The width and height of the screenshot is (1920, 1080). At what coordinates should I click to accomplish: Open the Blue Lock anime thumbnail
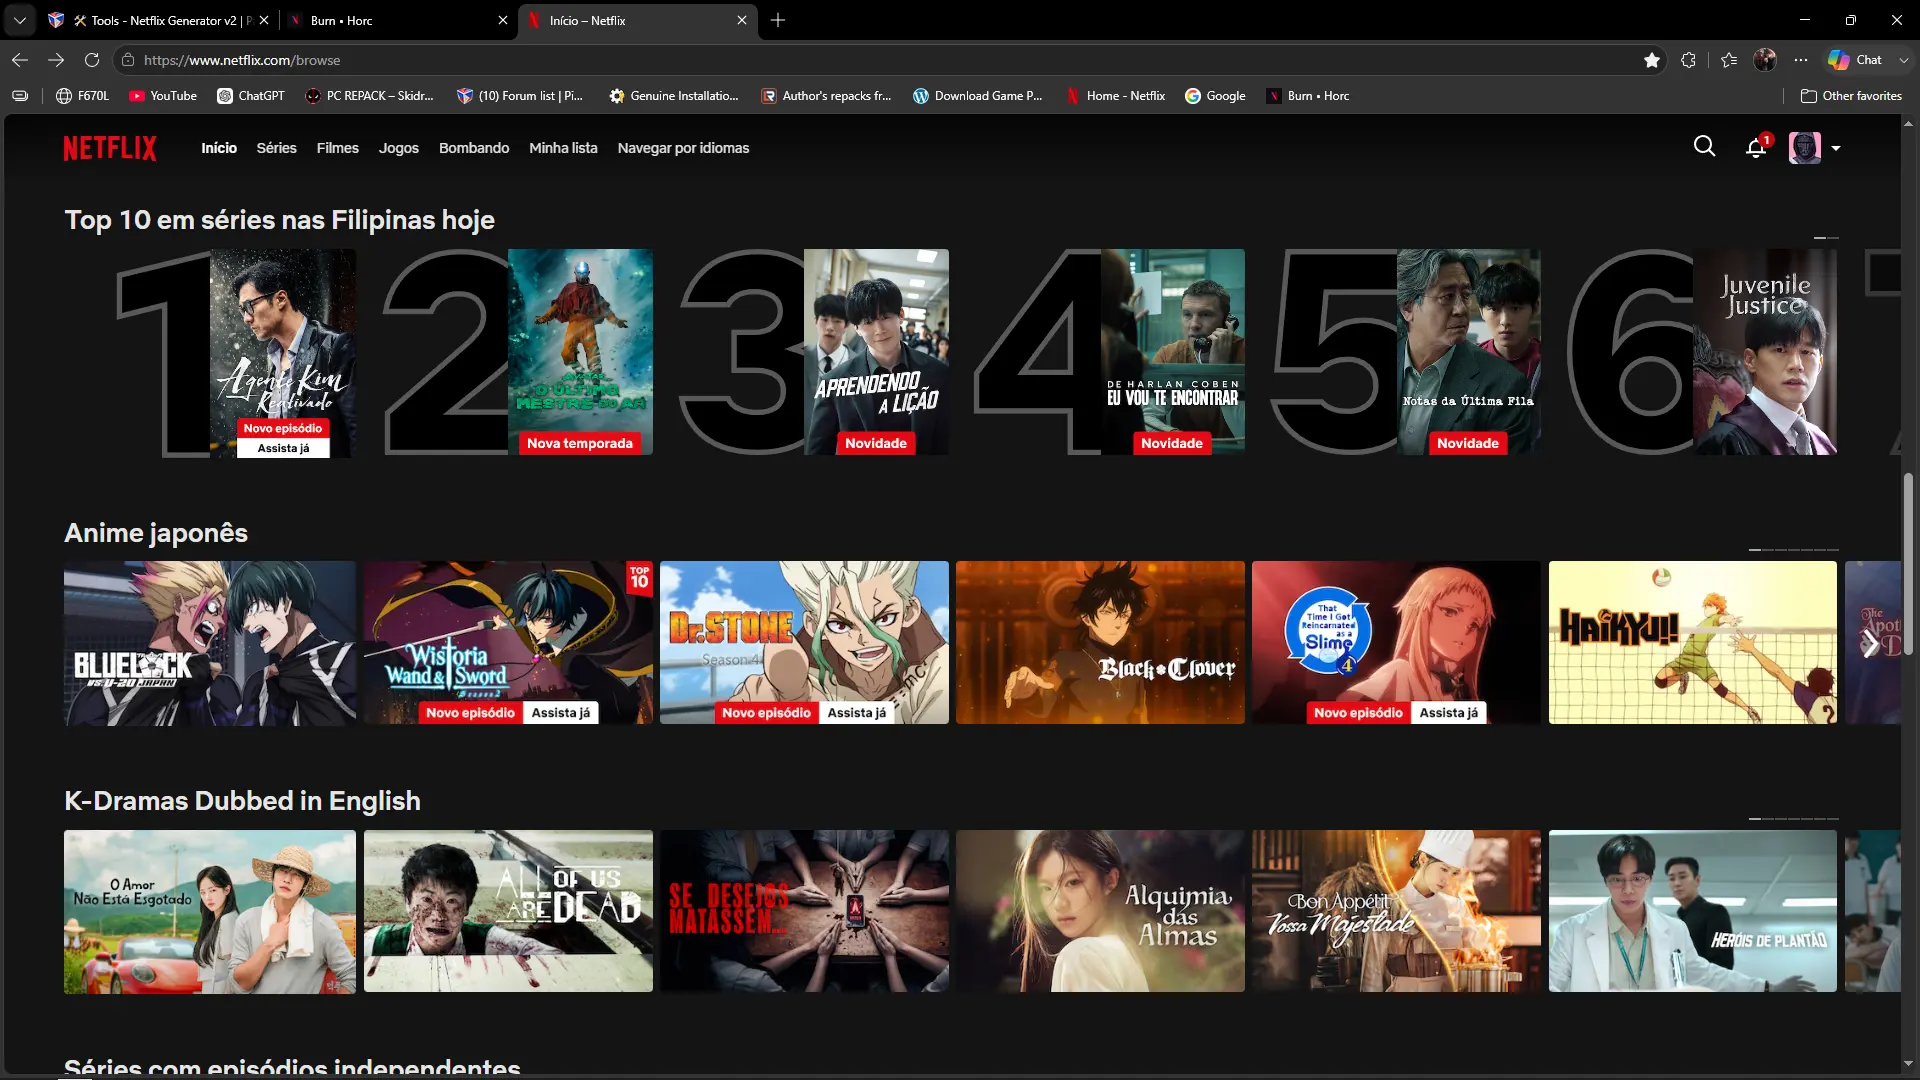210,643
